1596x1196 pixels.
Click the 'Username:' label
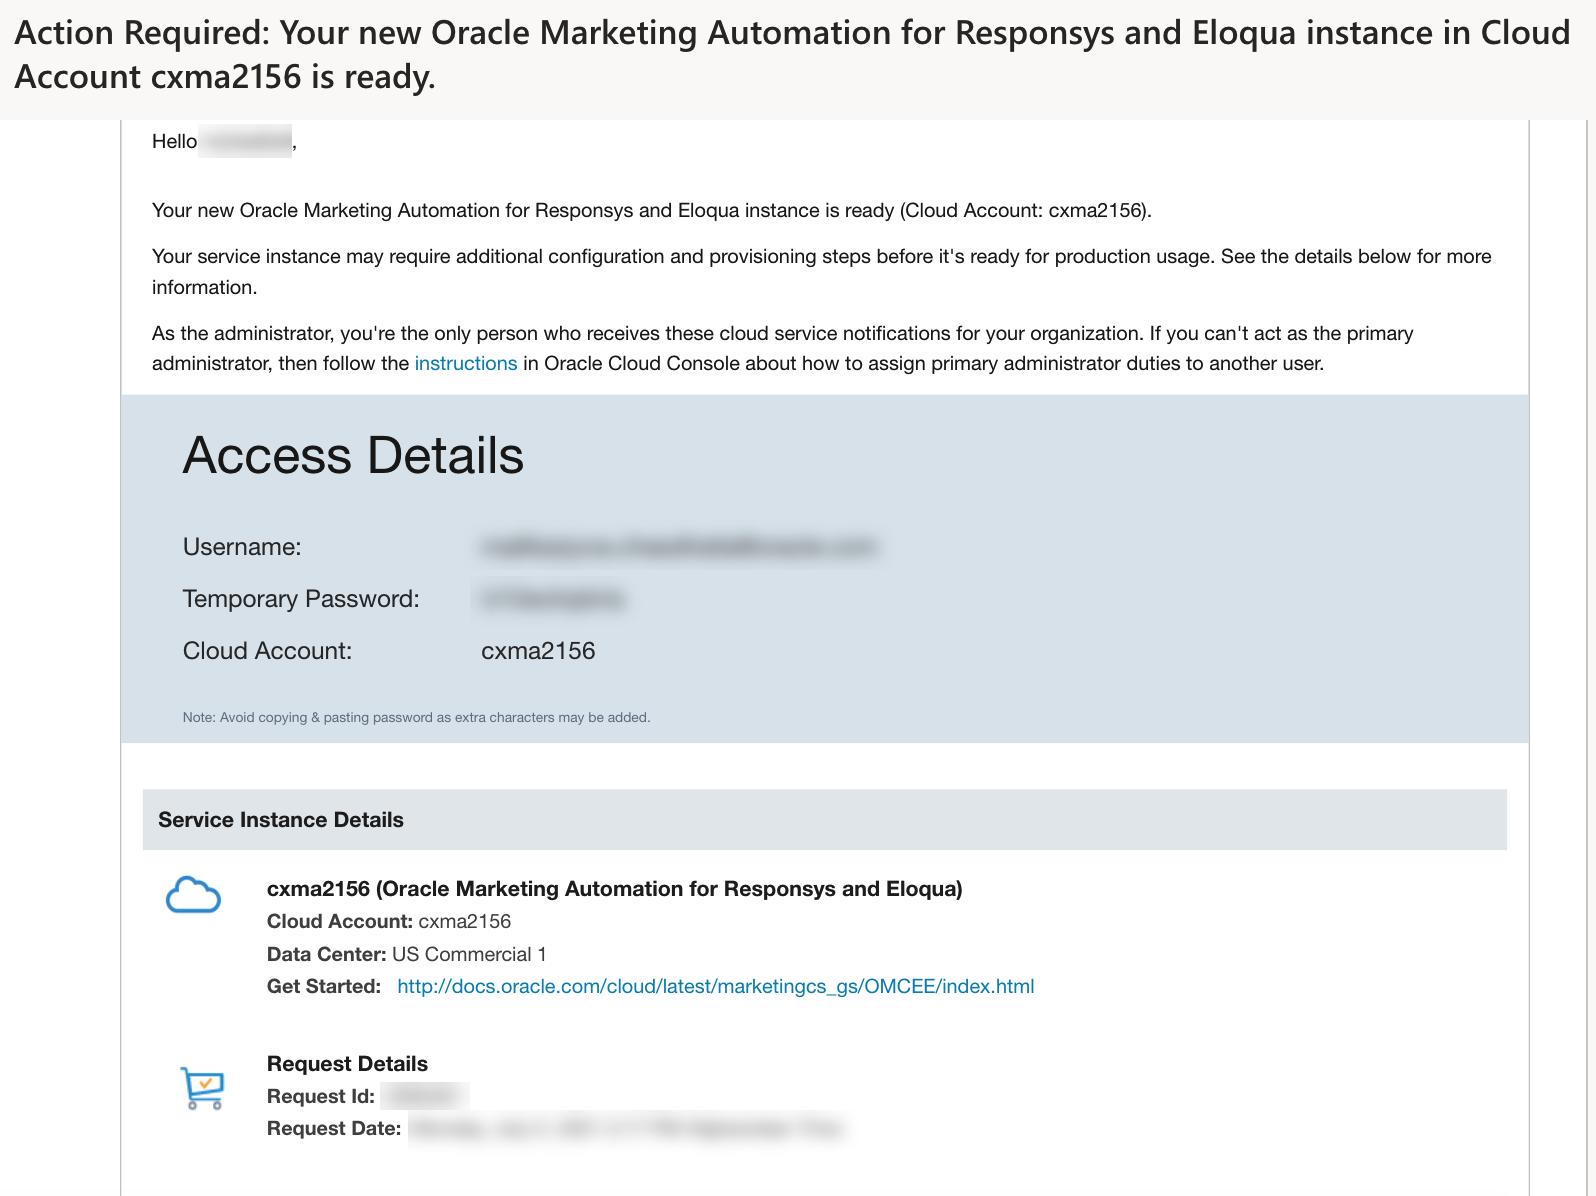tap(242, 547)
